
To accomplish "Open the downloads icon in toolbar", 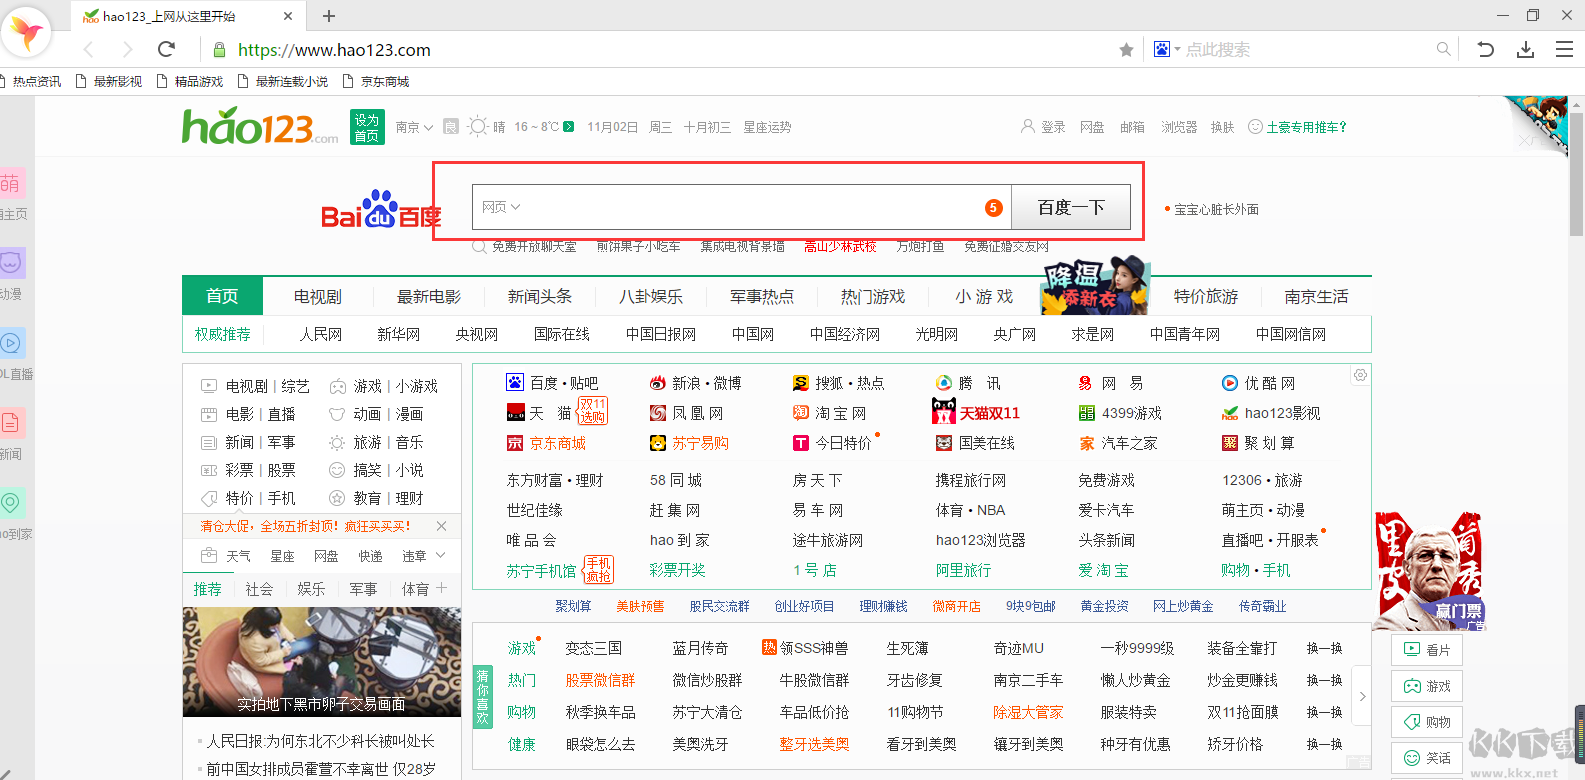I will [x=1525, y=49].
